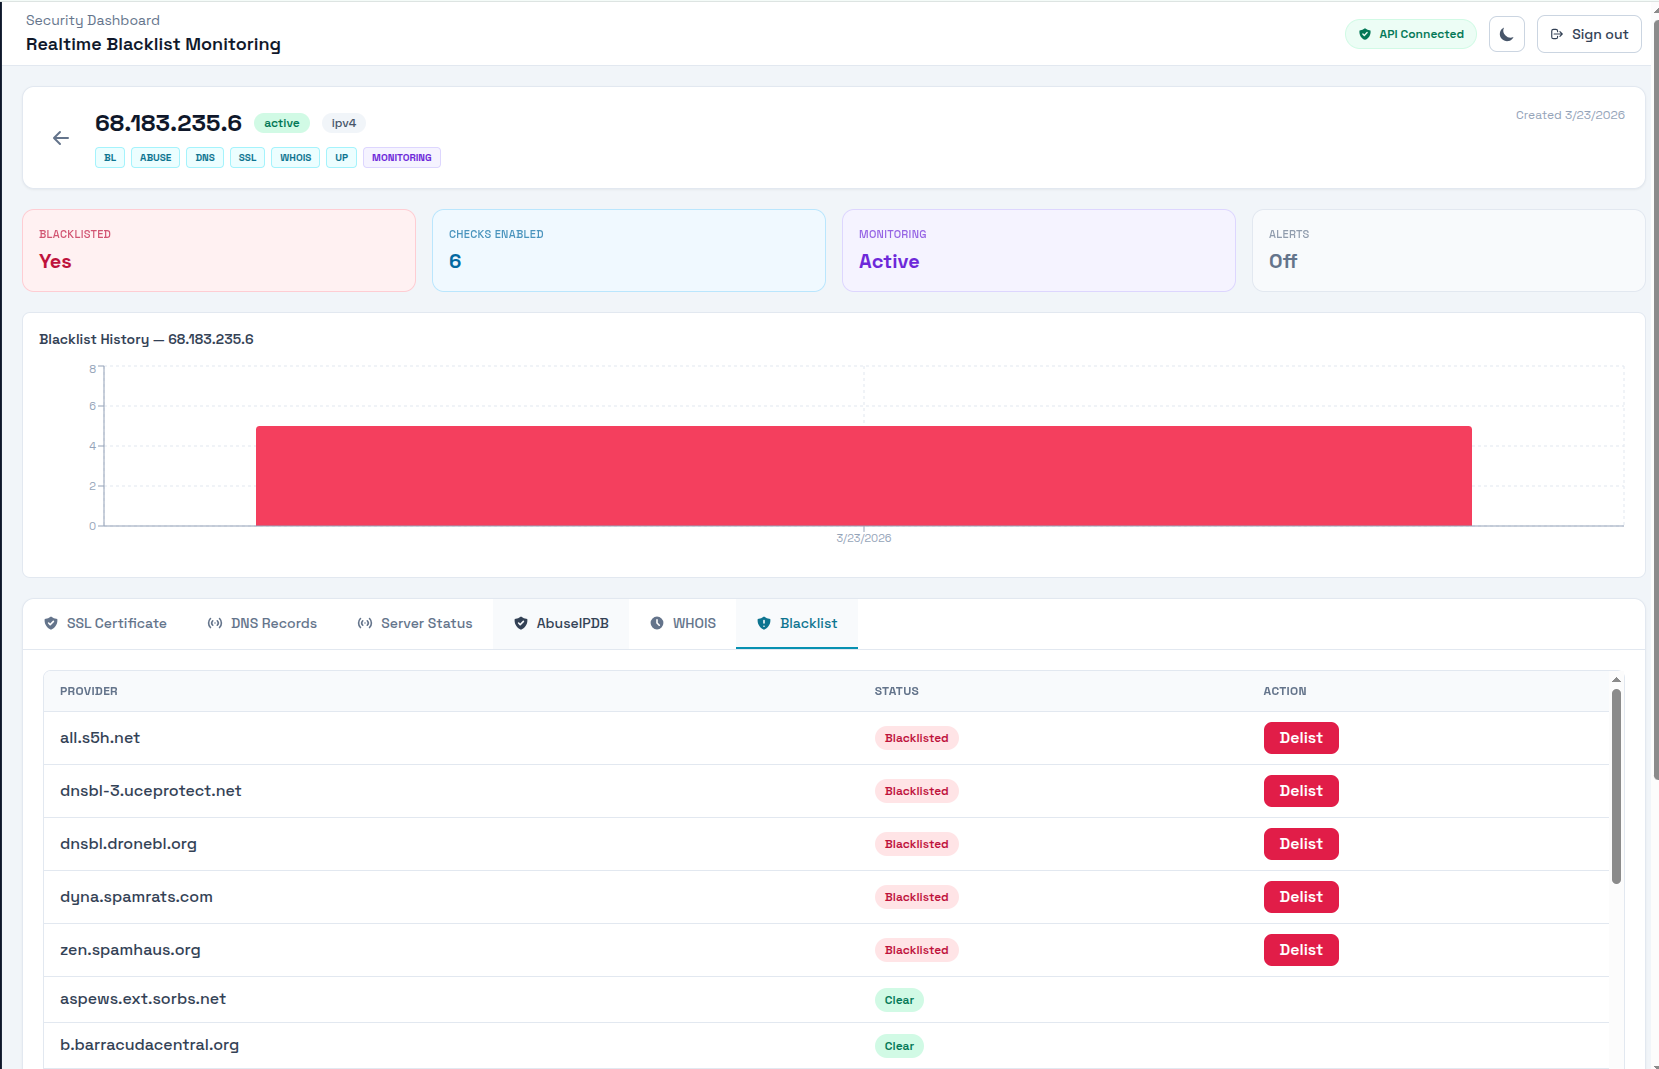1659x1069 pixels.
Task: Click the exit icon in Sign out button
Action: [x=1557, y=34]
